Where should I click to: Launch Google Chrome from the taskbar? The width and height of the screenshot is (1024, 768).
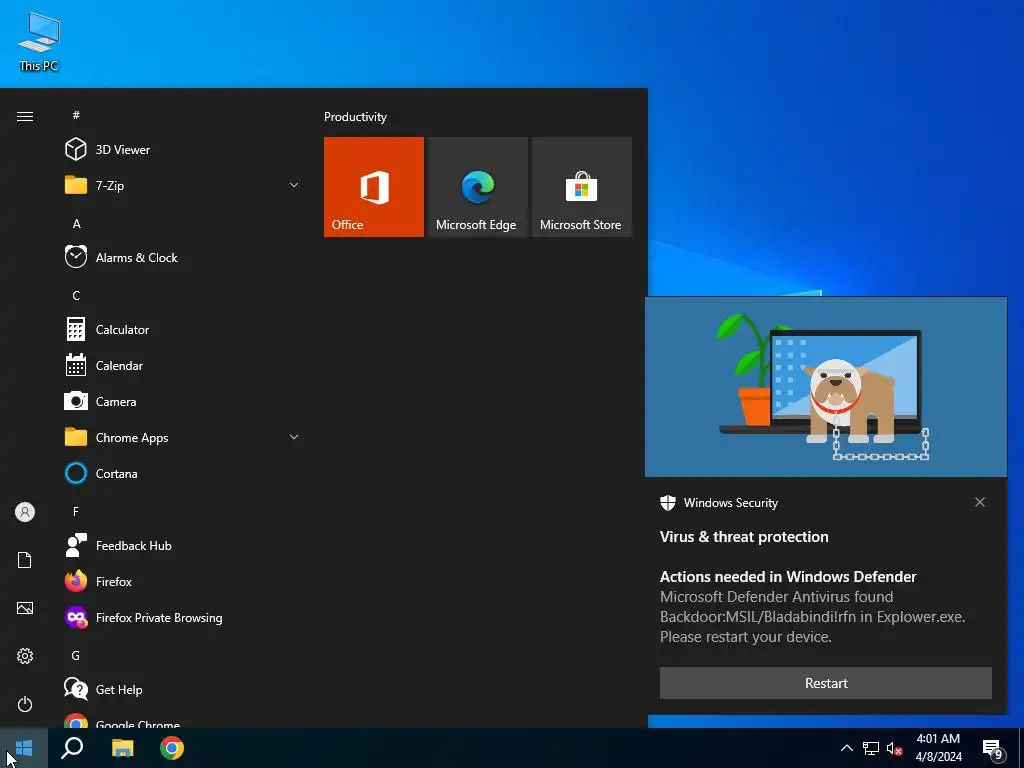coord(172,748)
